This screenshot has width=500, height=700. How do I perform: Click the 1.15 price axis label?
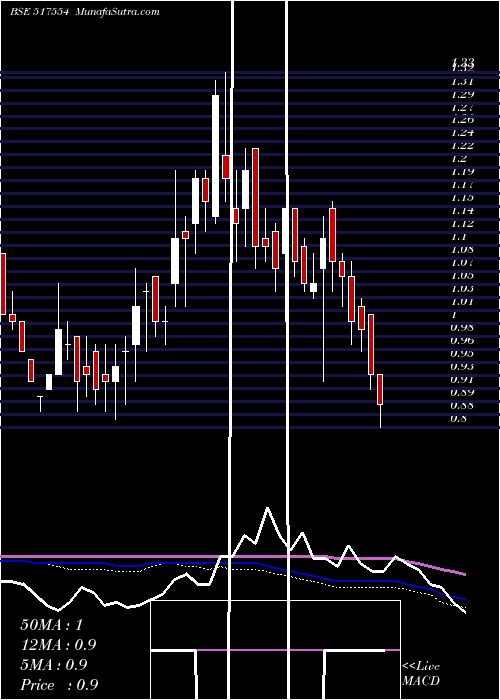pyautogui.click(x=462, y=197)
